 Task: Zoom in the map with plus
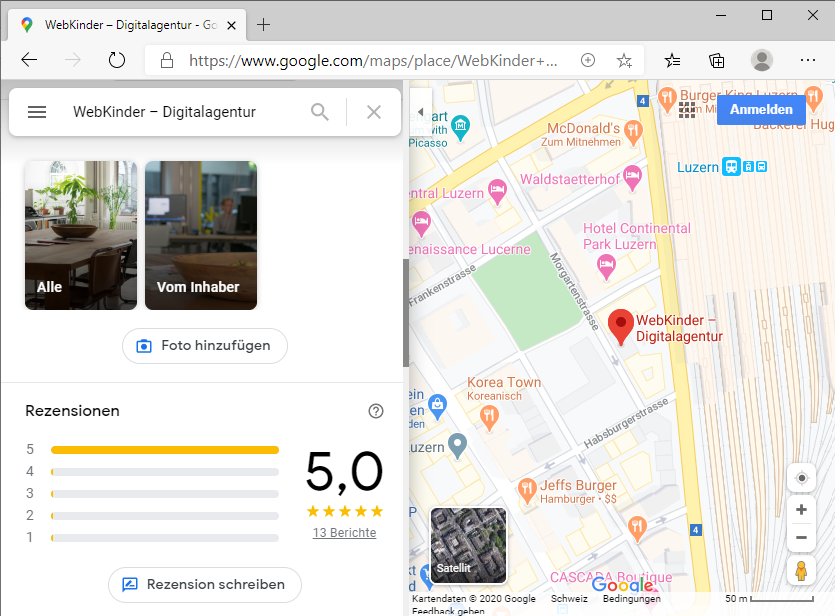click(801, 510)
